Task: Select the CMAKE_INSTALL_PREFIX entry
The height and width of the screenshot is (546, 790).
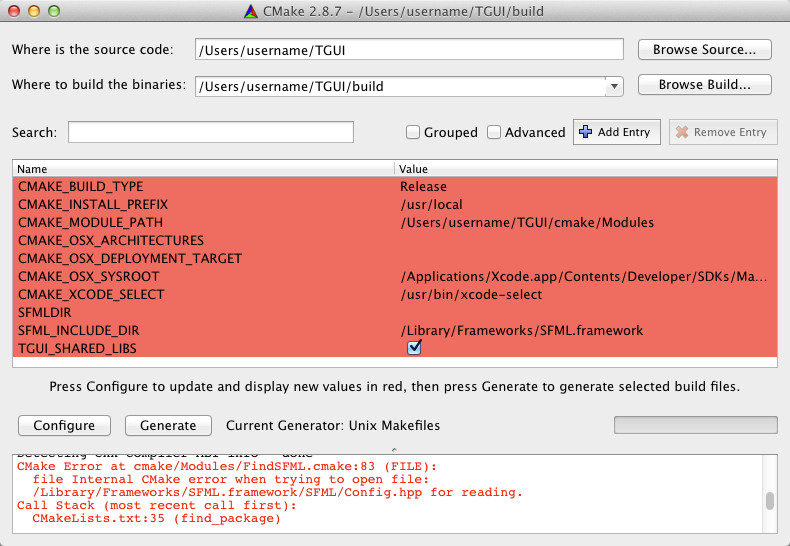Action: click(x=93, y=204)
